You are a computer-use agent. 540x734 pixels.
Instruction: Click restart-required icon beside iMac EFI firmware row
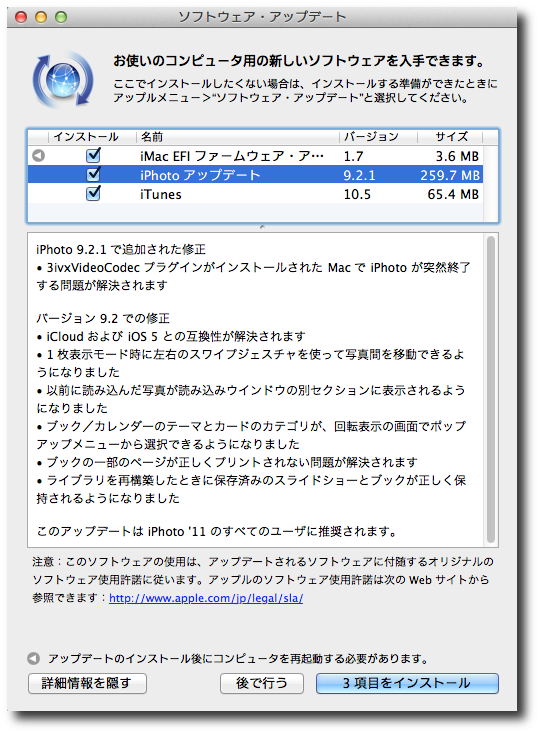tap(38, 155)
